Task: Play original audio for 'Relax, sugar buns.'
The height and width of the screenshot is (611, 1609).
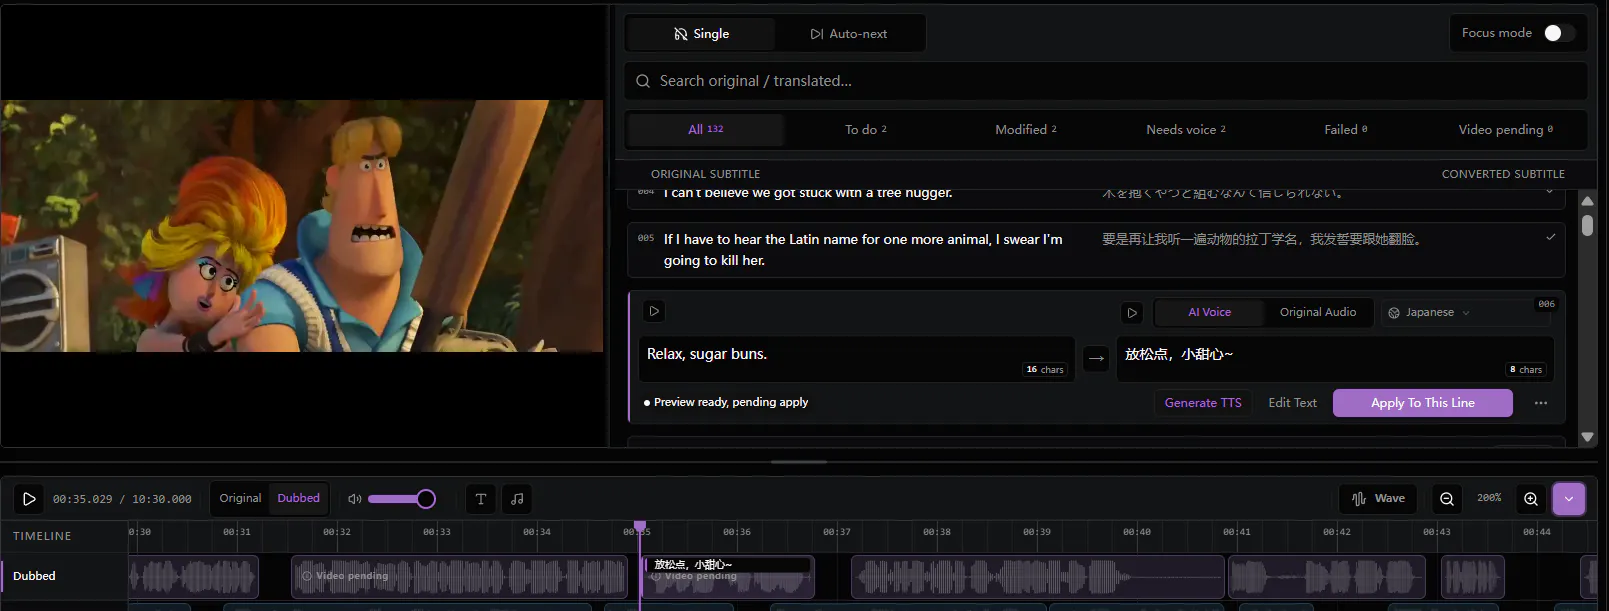Action: coord(654,311)
